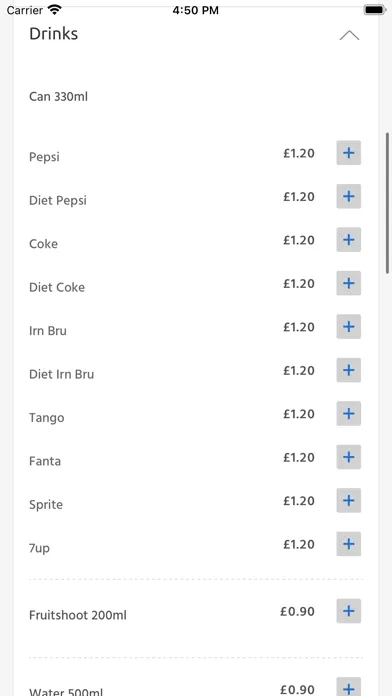Tap the Can 330ml subheading
The image size is (392, 696).
click(x=58, y=96)
